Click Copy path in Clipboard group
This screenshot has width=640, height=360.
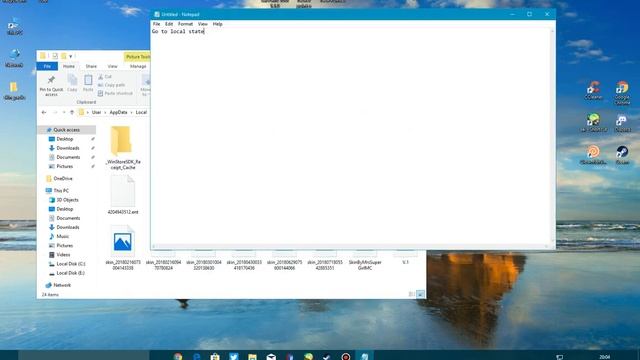111,85
